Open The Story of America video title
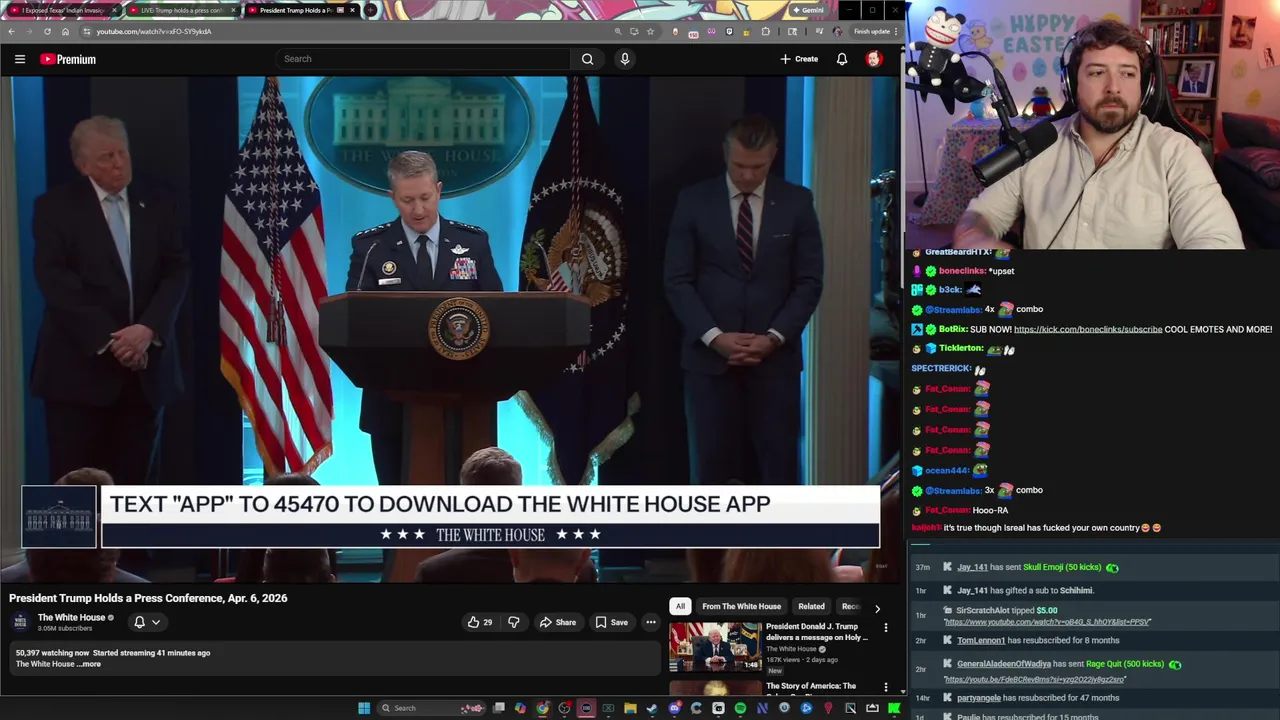The image size is (1280, 720). click(x=811, y=686)
